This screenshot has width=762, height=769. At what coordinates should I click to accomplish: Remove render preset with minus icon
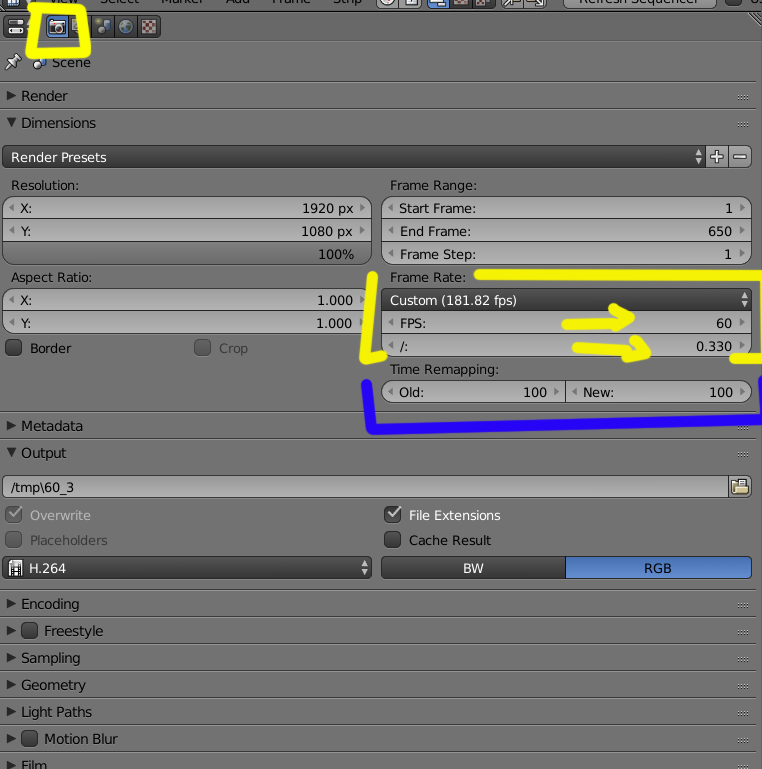click(740, 157)
